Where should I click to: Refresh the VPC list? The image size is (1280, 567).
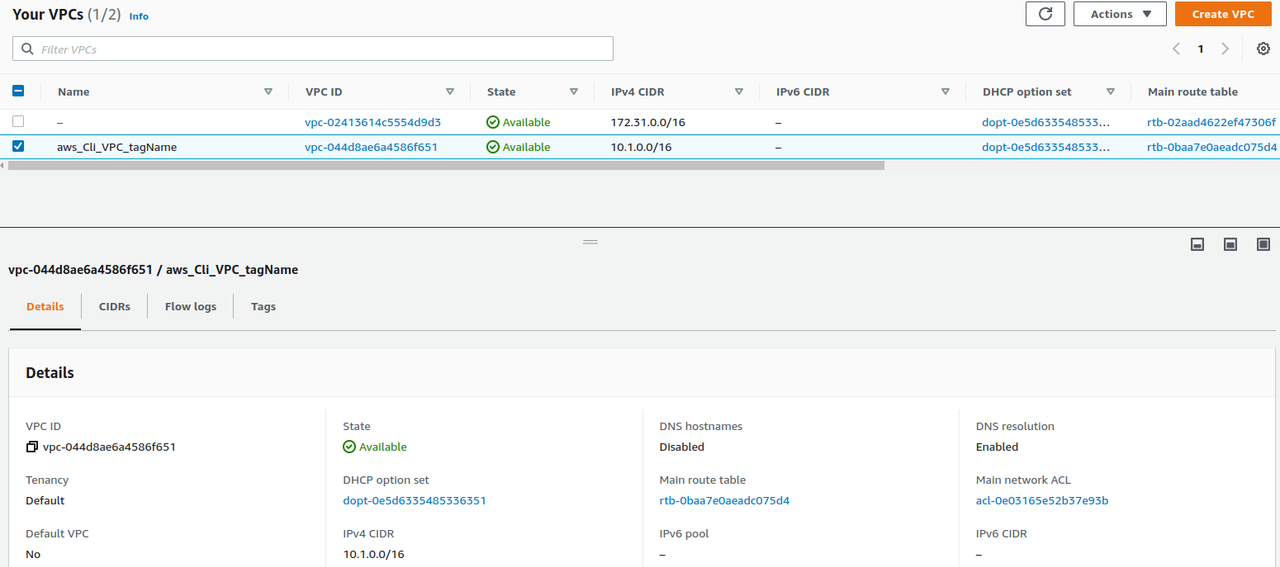point(1045,14)
